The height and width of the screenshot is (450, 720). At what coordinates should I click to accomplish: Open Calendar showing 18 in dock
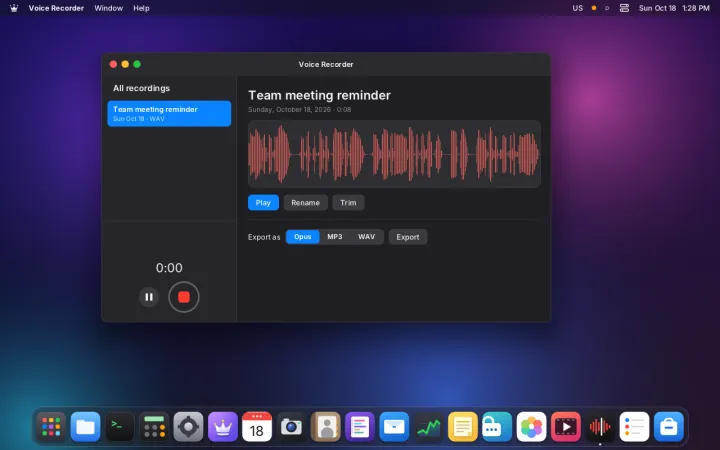point(257,427)
